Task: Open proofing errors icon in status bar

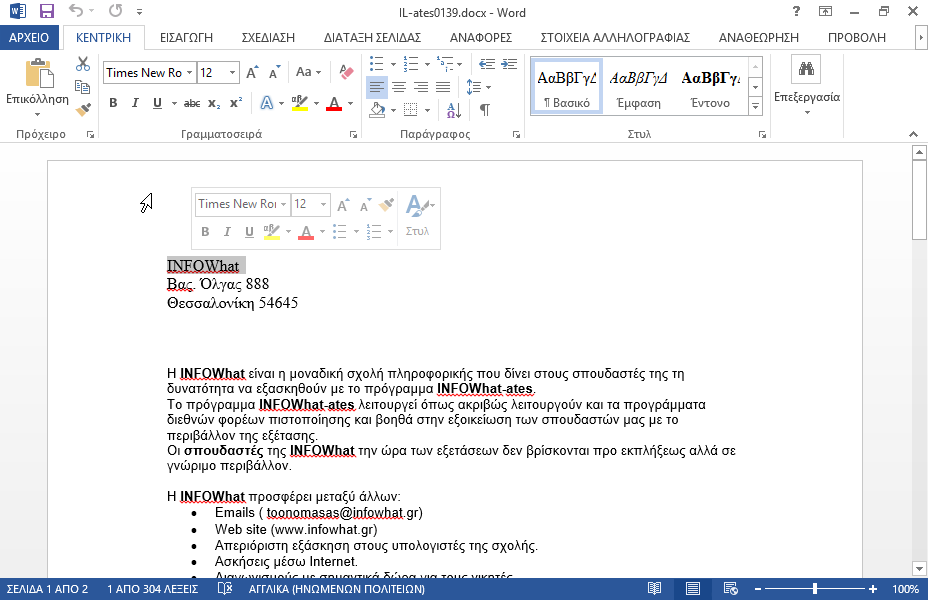Action: [225, 589]
